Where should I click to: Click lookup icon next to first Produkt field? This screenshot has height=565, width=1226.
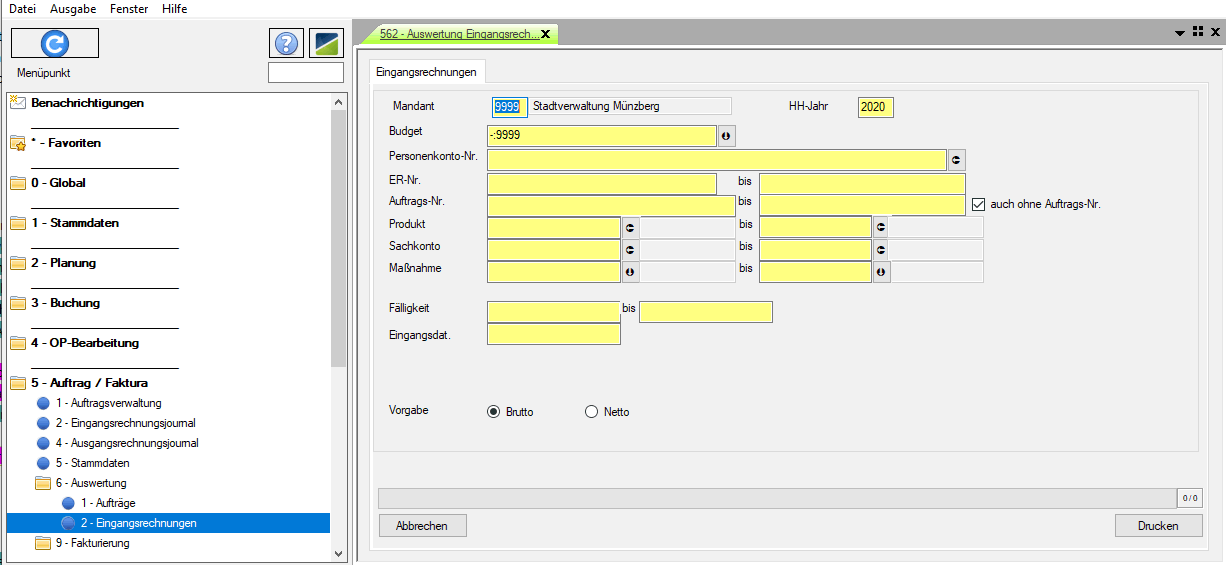[x=630, y=227]
